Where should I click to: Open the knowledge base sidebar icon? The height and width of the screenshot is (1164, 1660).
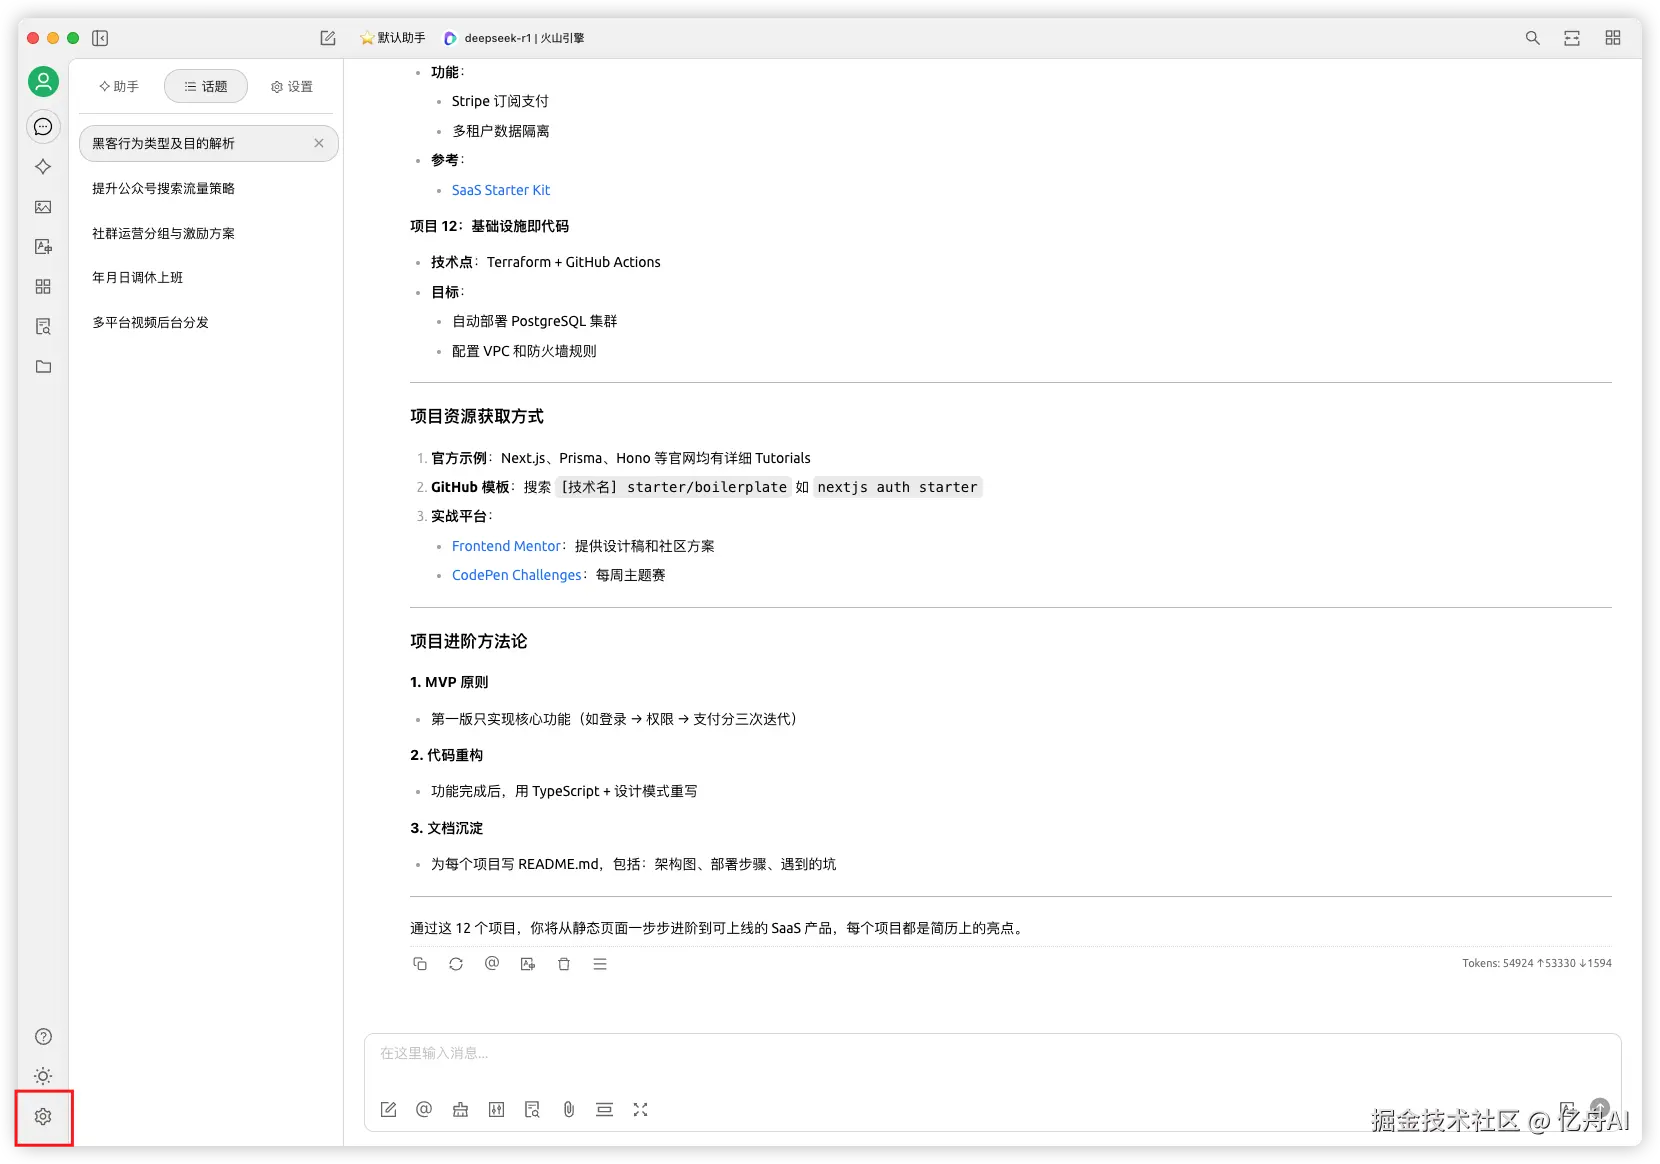[43, 327]
